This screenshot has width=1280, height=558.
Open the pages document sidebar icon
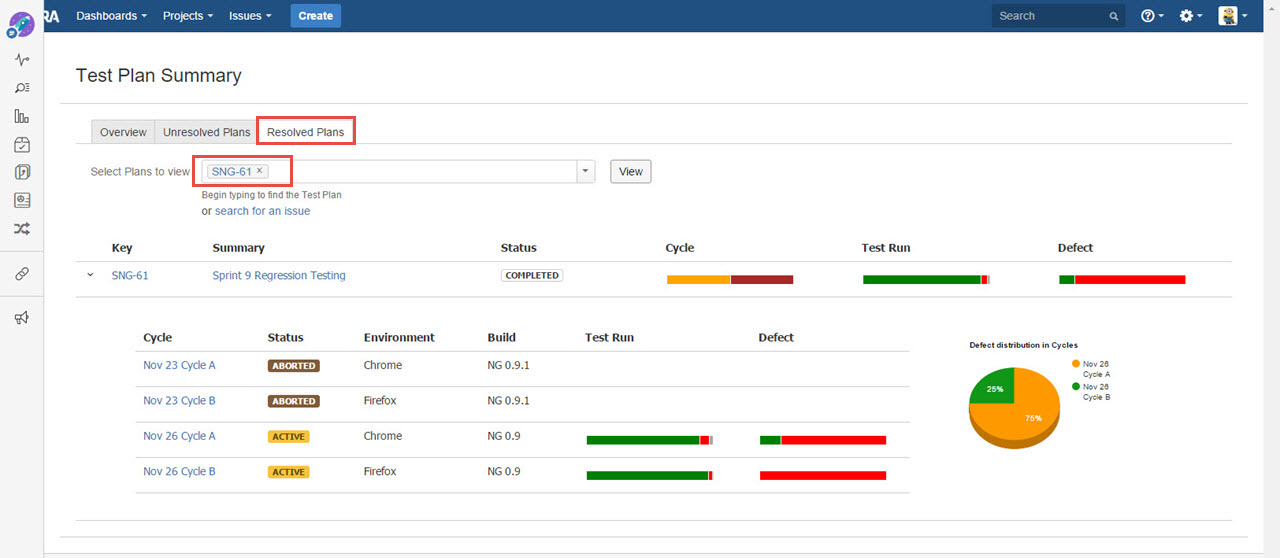(x=22, y=172)
